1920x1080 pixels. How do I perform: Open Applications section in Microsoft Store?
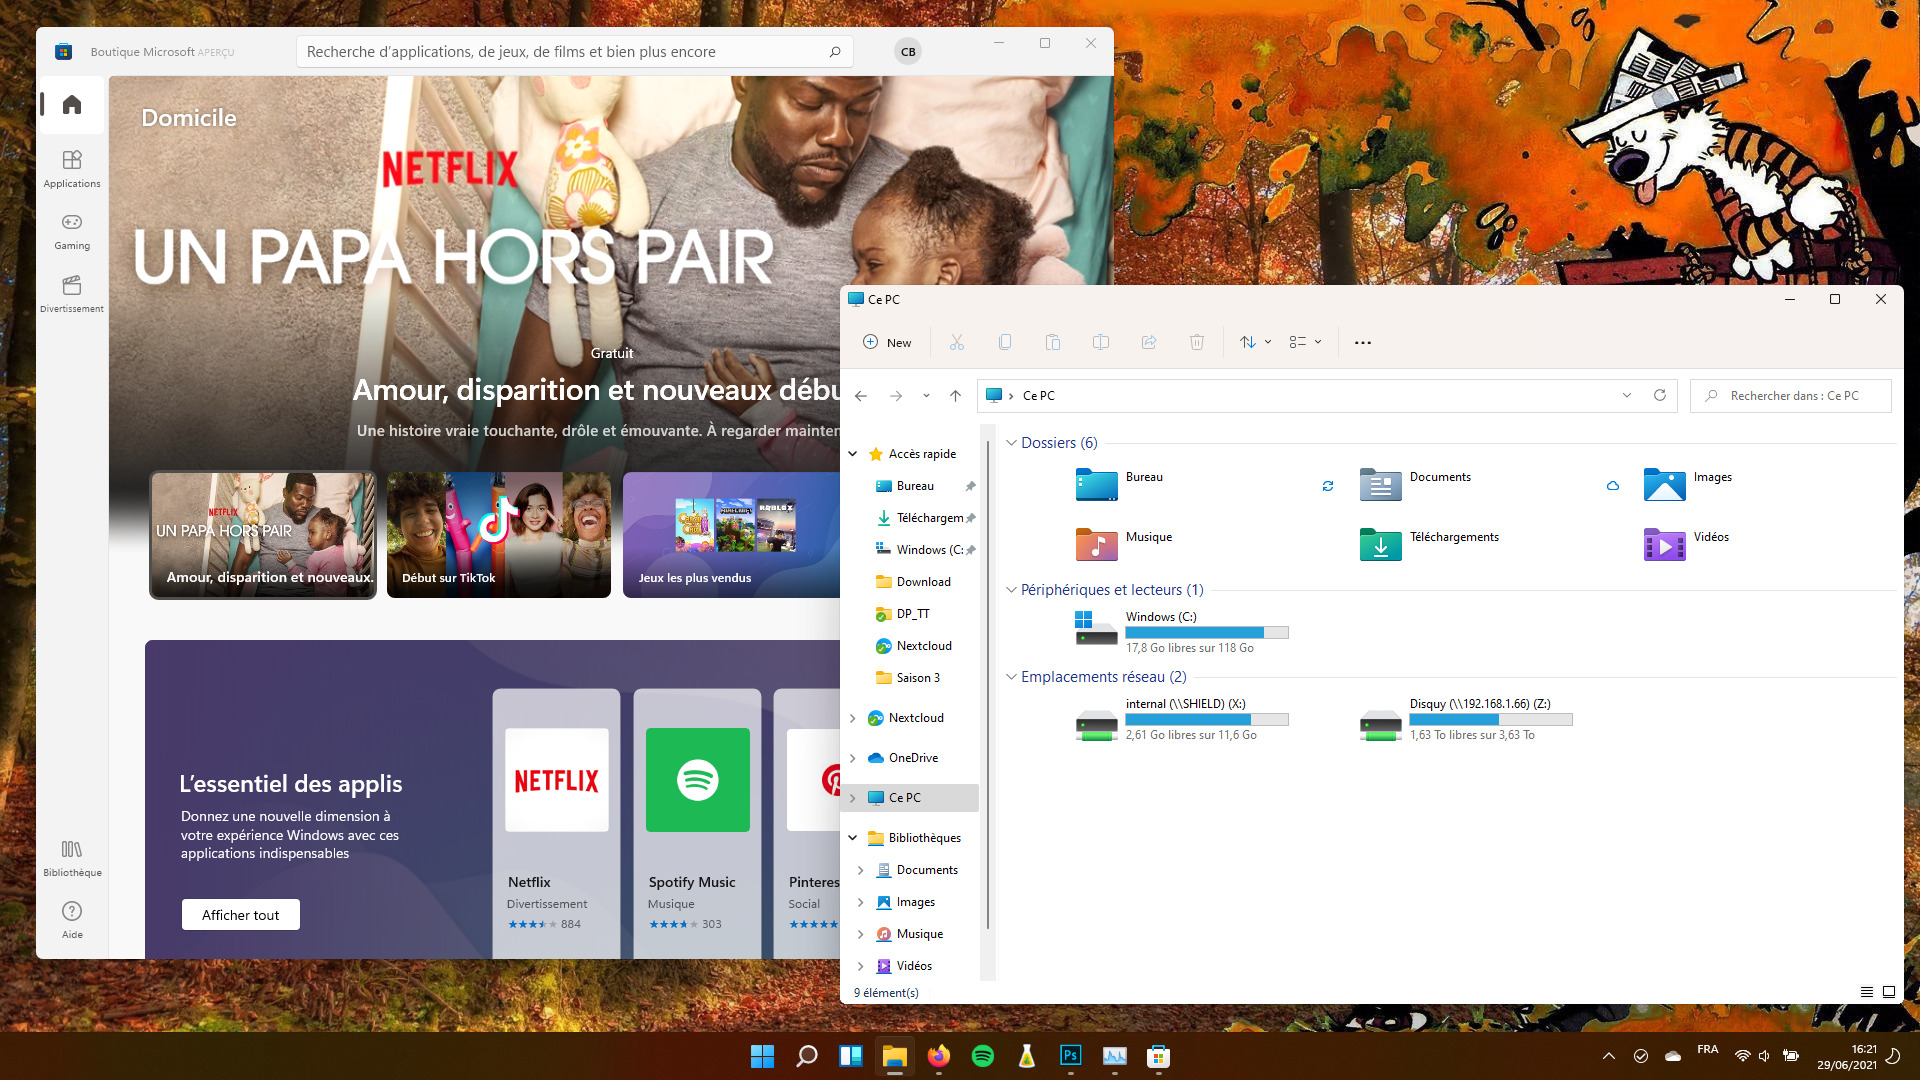(x=72, y=168)
